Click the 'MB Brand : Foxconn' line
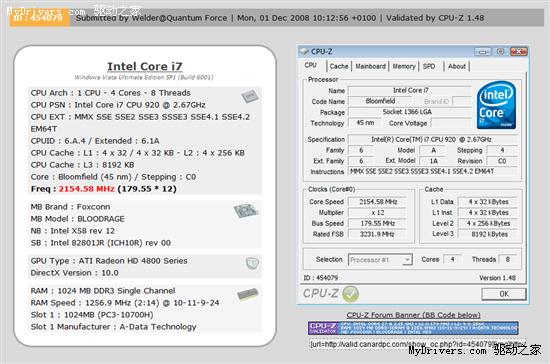Image resolution: width=550 pixels, height=364 pixels. (70, 207)
